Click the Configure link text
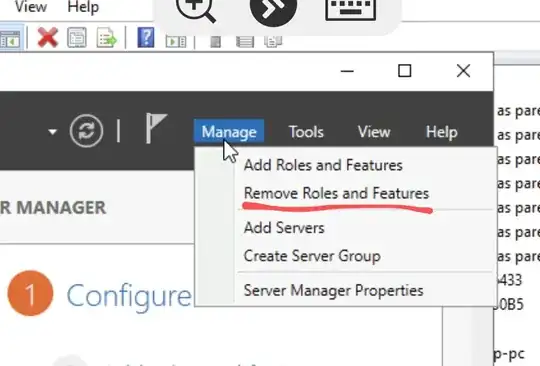Screen dimensions: 540x366 129,296
